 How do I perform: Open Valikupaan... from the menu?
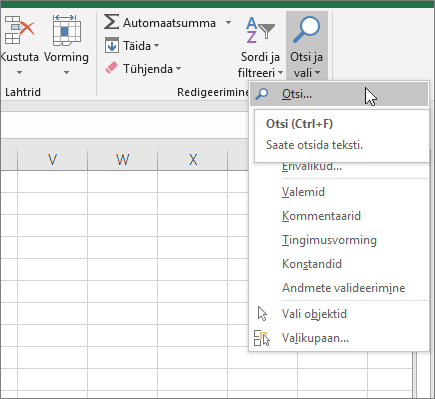pyautogui.click(x=339, y=338)
